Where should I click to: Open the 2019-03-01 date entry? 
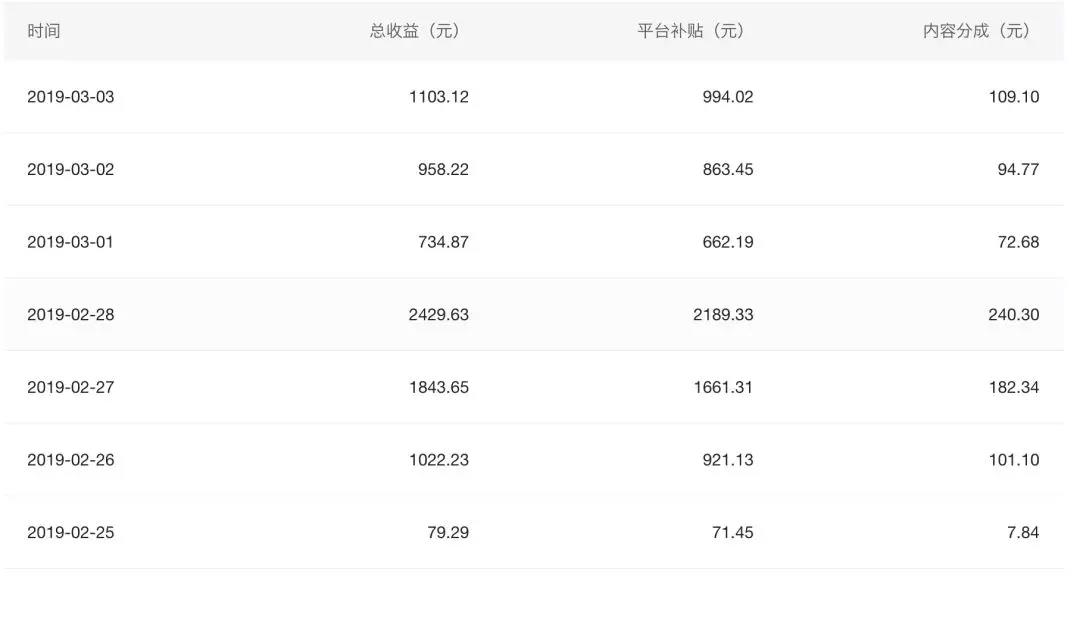click(71, 242)
